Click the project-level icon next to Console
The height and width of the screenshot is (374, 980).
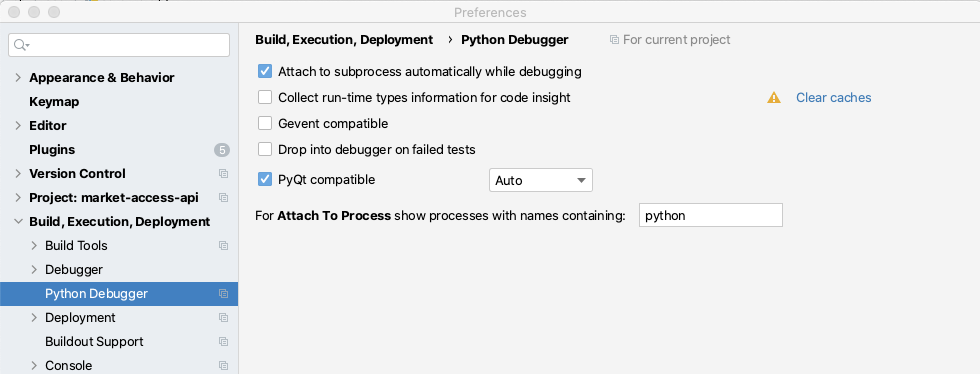[223, 366]
